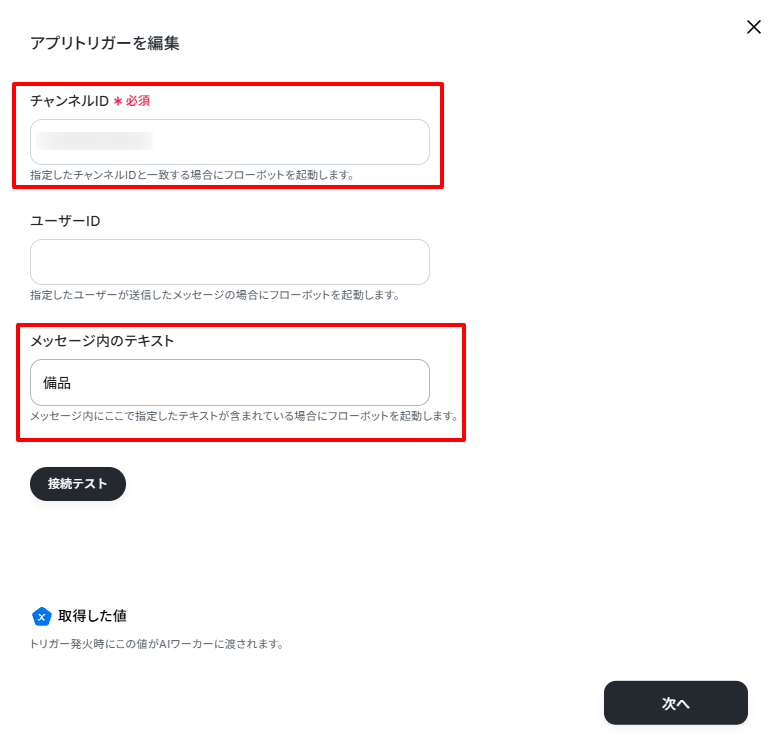
Task: Click the red 必須 required marker
Action: [138, 101]
